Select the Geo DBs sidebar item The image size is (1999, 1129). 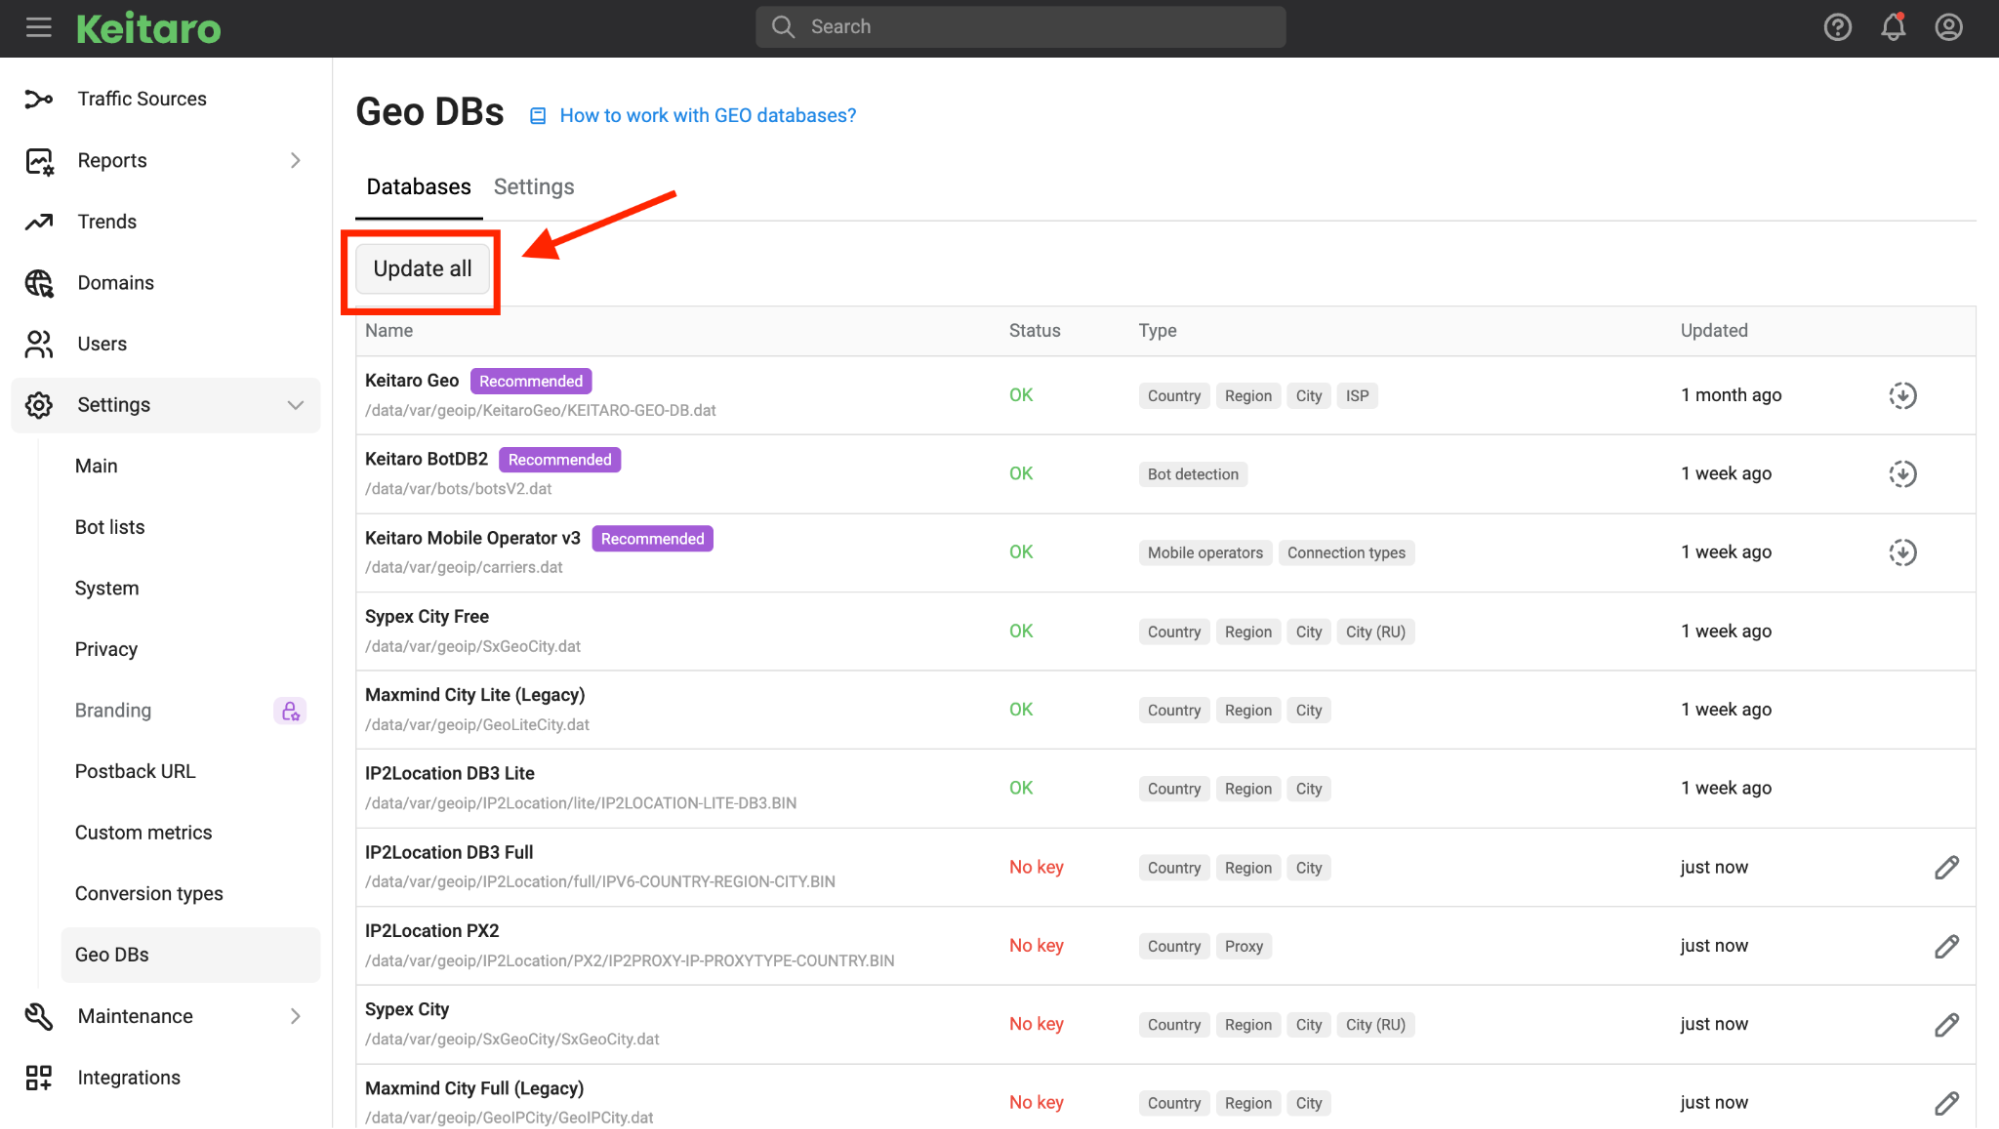tap(190, 955)
